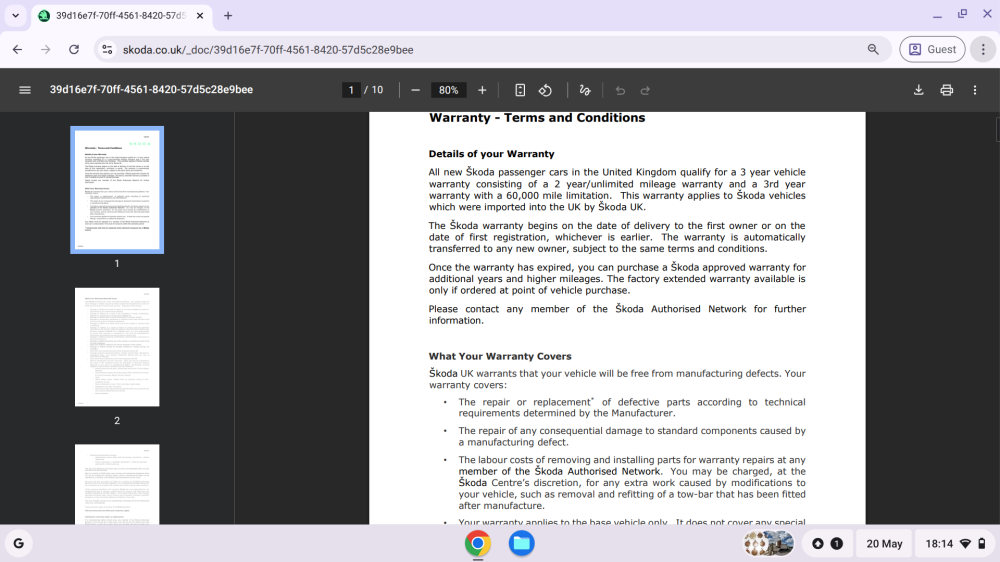Click the 80% zoom level field
This screenshot has width=1000, height=562.
[448, 91]
